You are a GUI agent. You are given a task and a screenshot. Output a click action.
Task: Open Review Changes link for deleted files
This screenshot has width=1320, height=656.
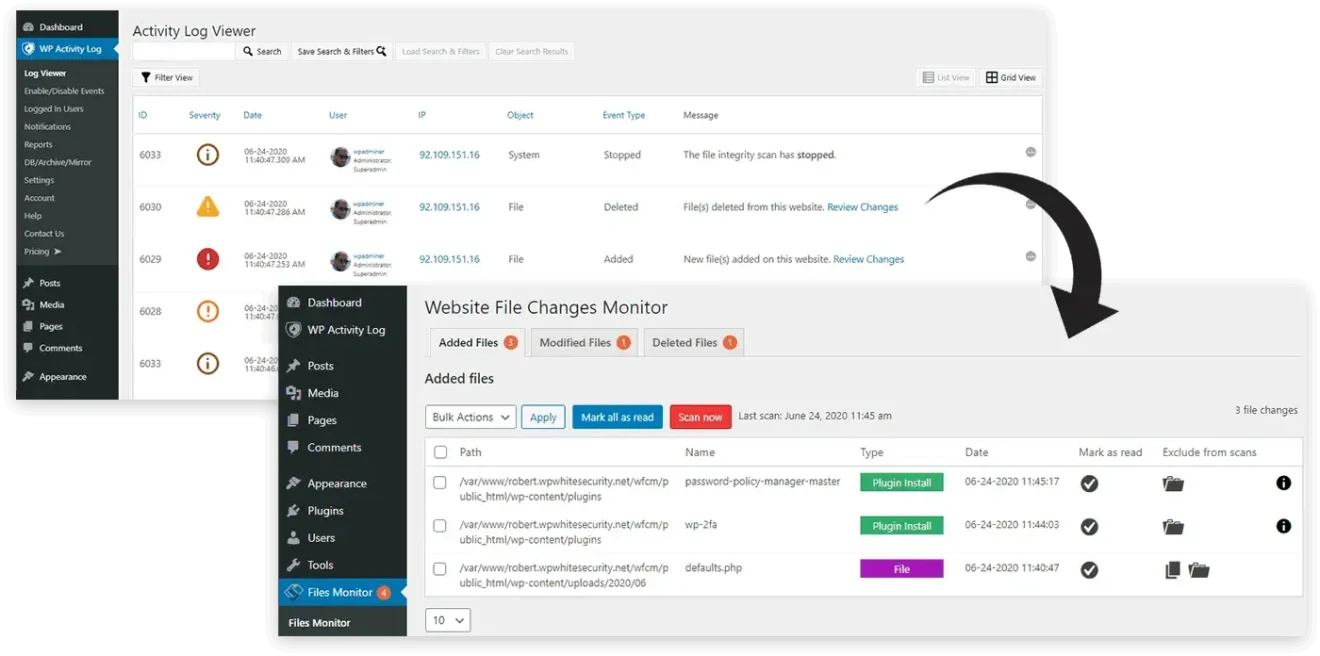coord(863,207)
